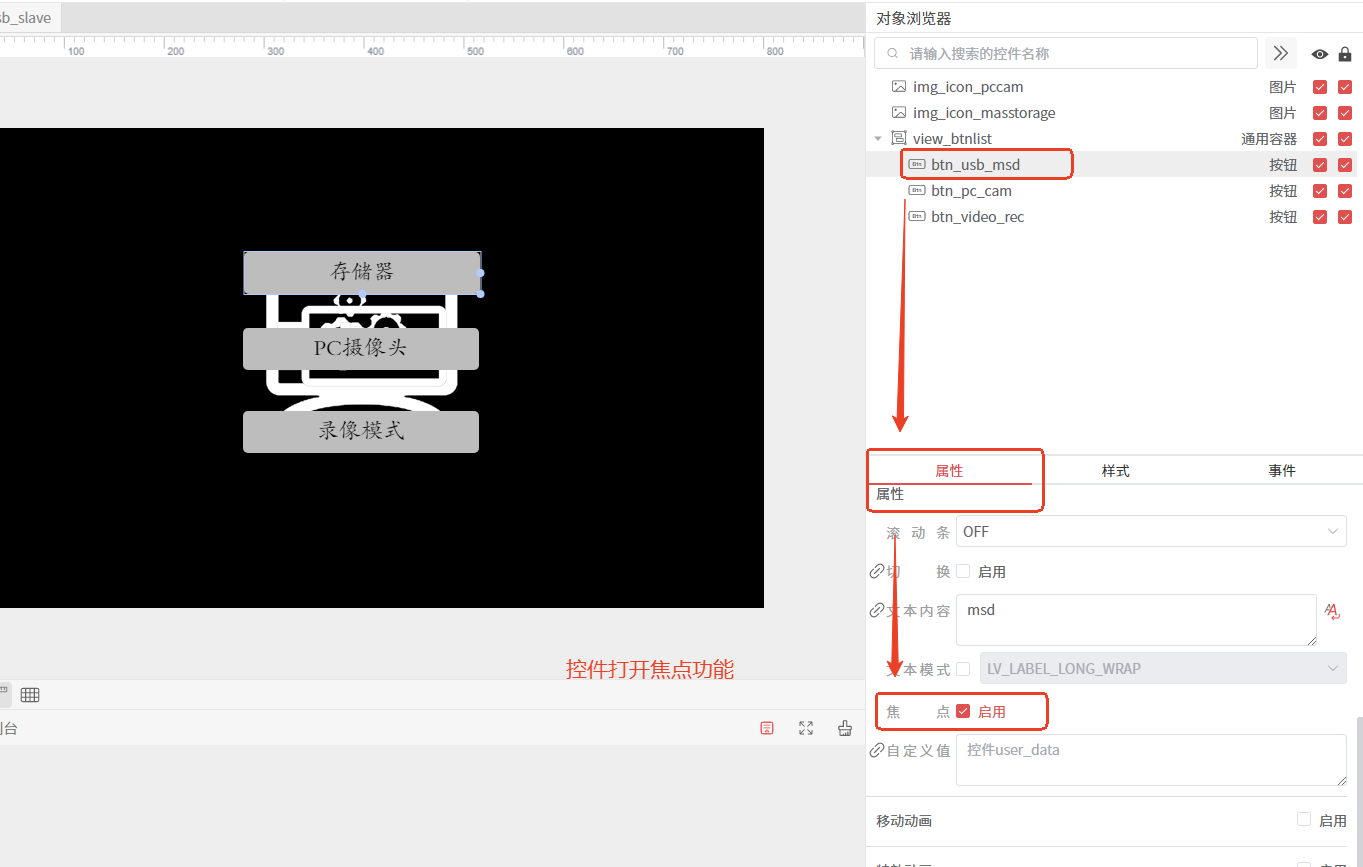
Task: Click the red scroll-to-bottom console icon
Action: (767, 728)
